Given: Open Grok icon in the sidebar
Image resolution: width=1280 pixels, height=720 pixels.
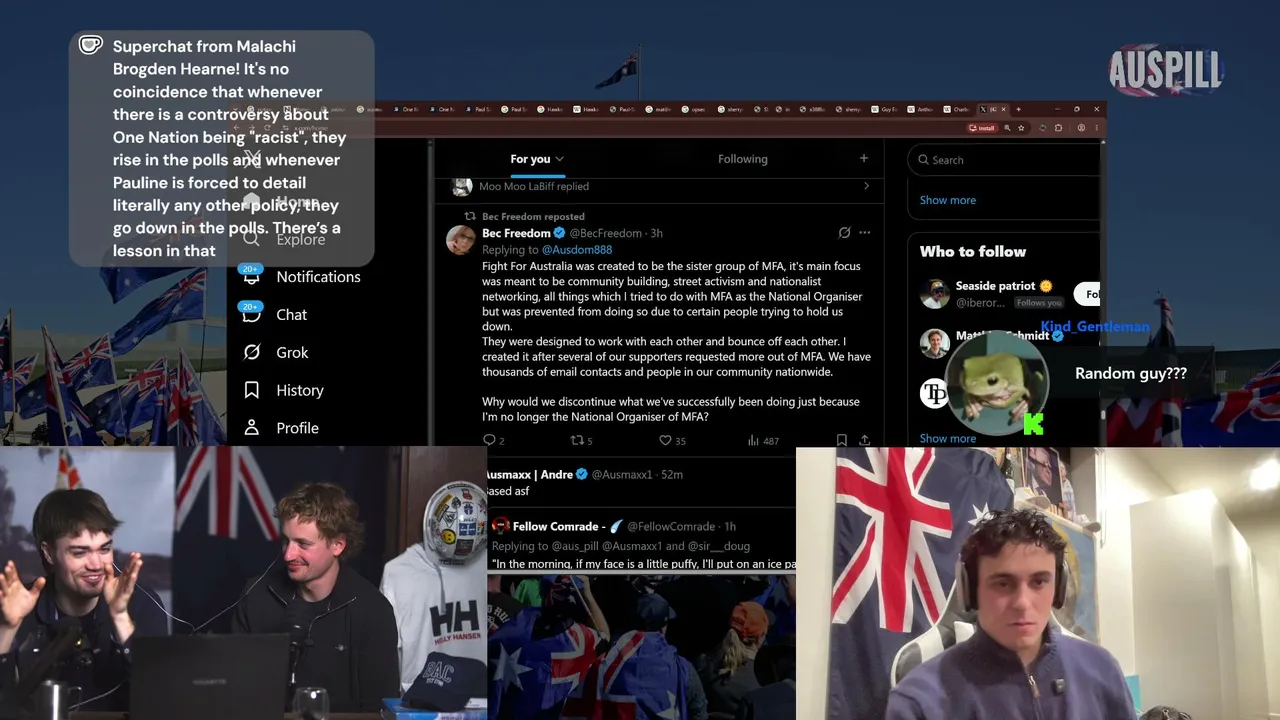Looking at the screenshot, I should point(252,352).
